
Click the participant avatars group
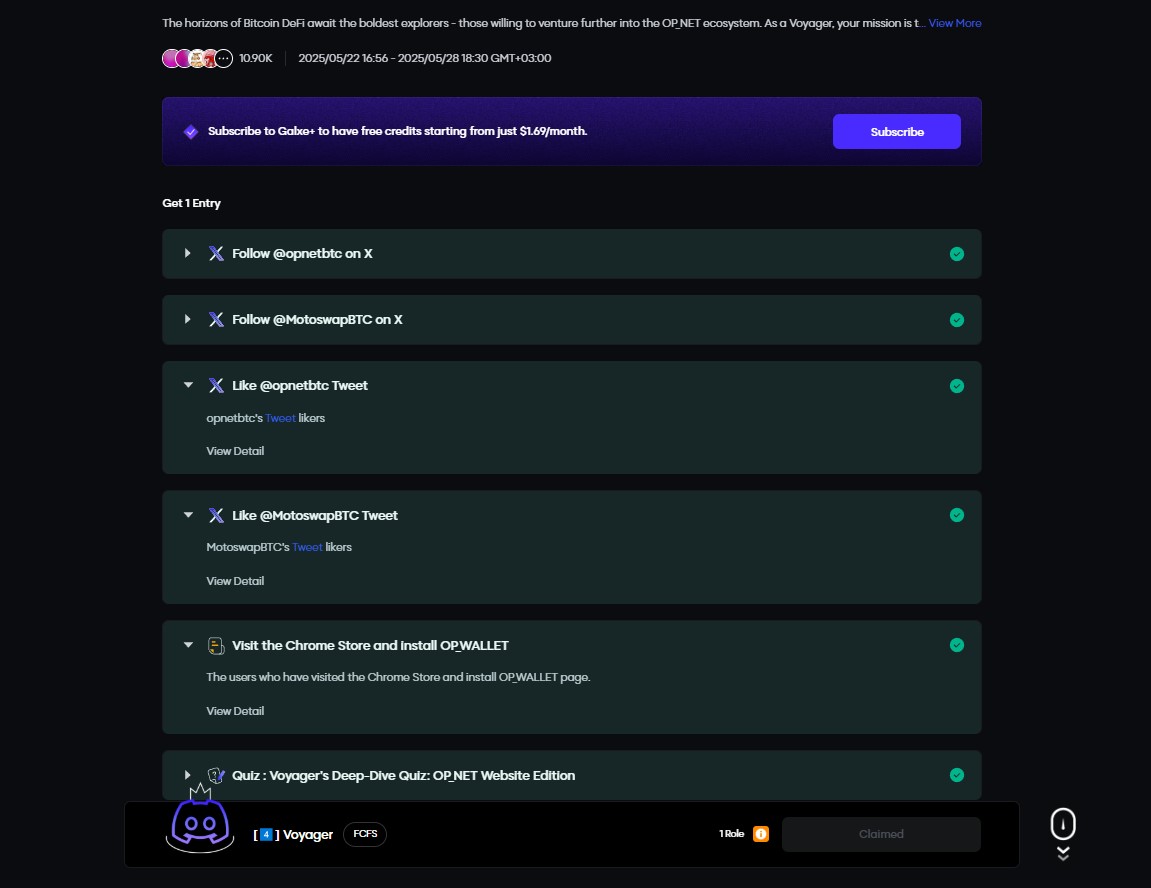(x=197, y=58)
